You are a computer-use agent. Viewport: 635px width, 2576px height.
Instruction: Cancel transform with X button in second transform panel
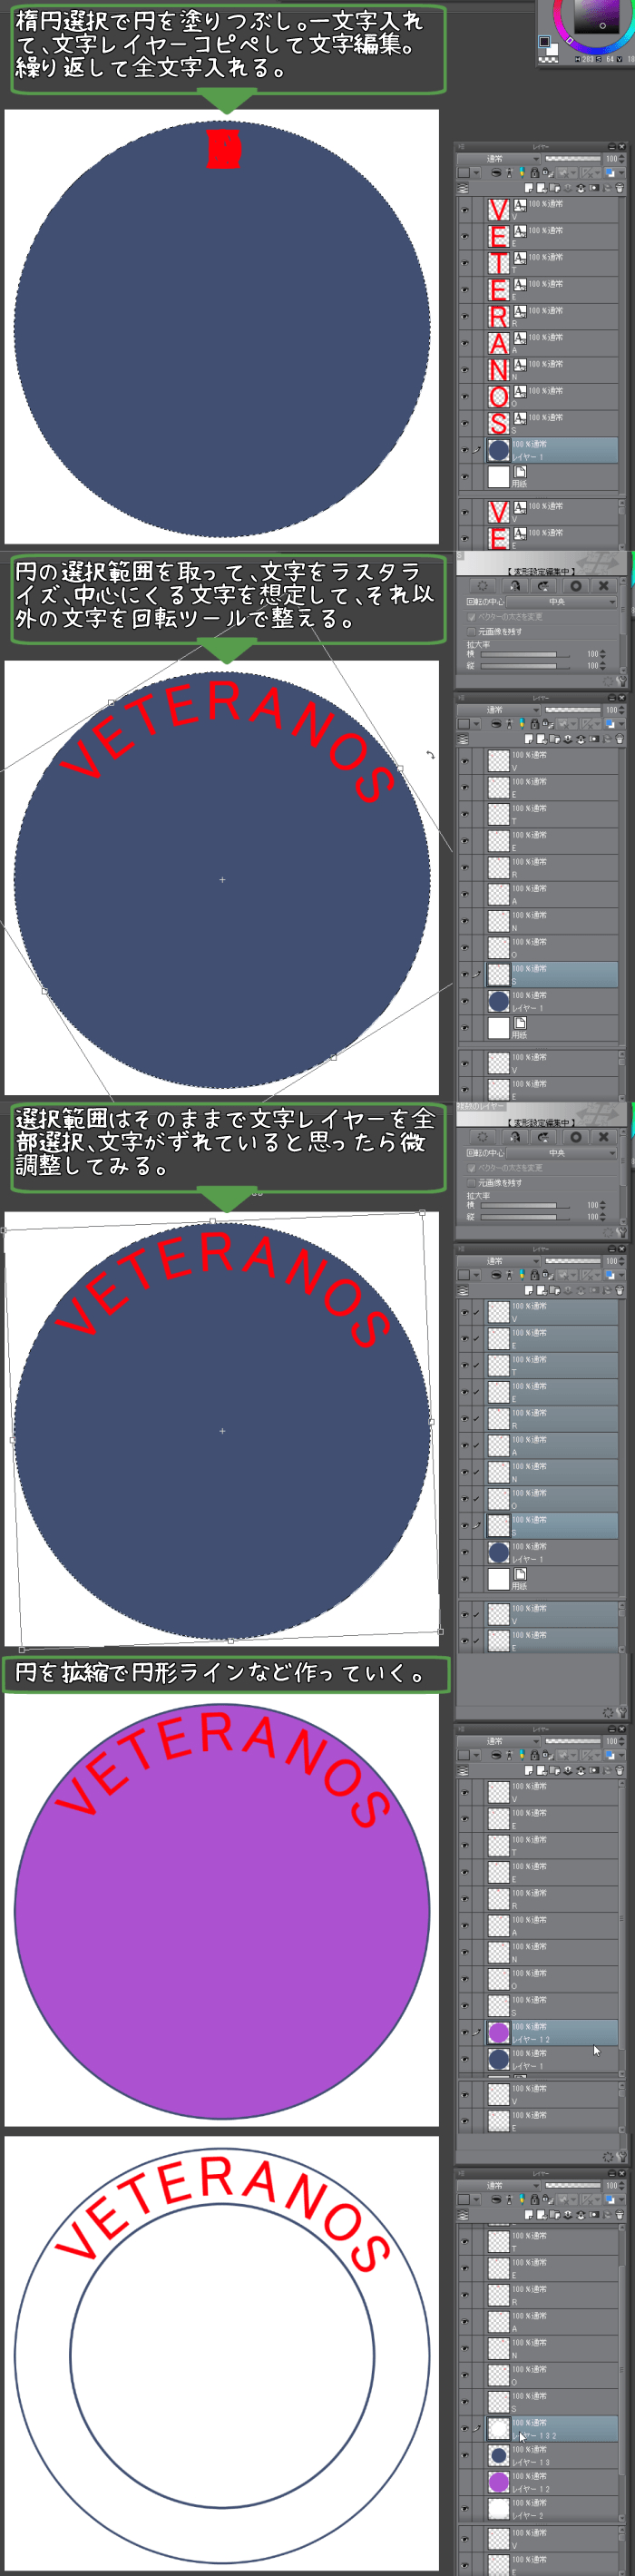tap(603, 1137)
